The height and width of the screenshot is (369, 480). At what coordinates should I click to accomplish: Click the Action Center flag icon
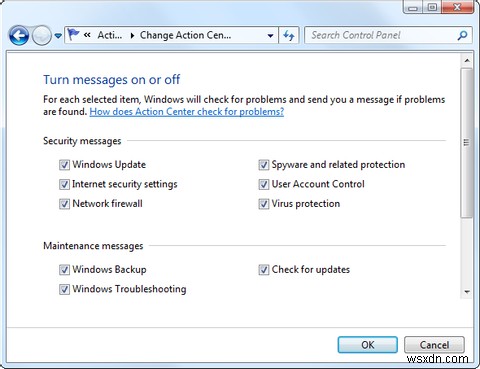[x=73, y=34]
